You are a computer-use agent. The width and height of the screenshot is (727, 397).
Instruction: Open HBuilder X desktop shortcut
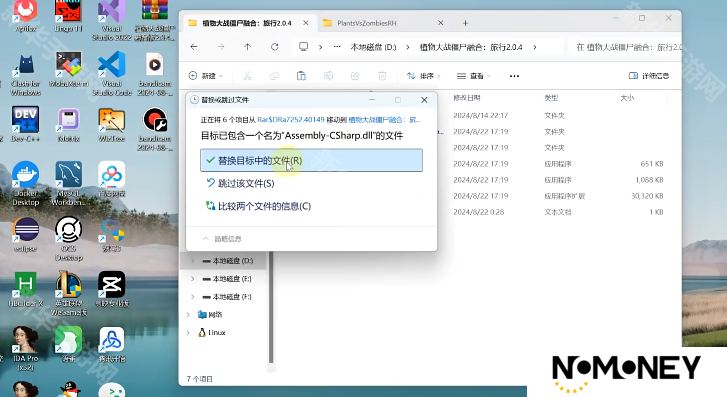coord(26,289)
